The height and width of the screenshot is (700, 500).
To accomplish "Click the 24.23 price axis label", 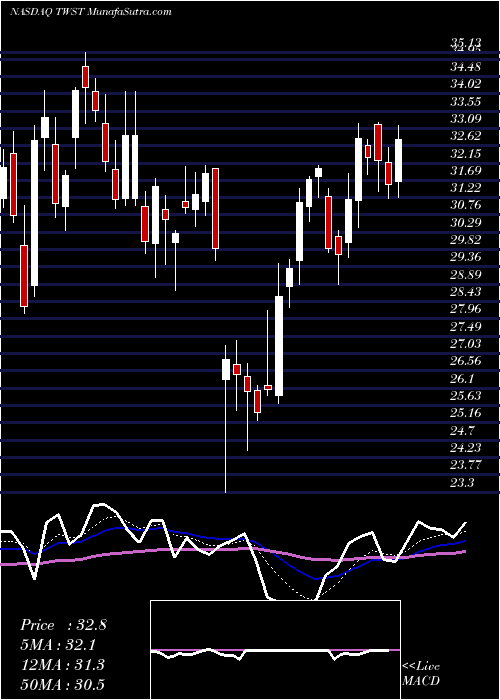I will 466,447.
